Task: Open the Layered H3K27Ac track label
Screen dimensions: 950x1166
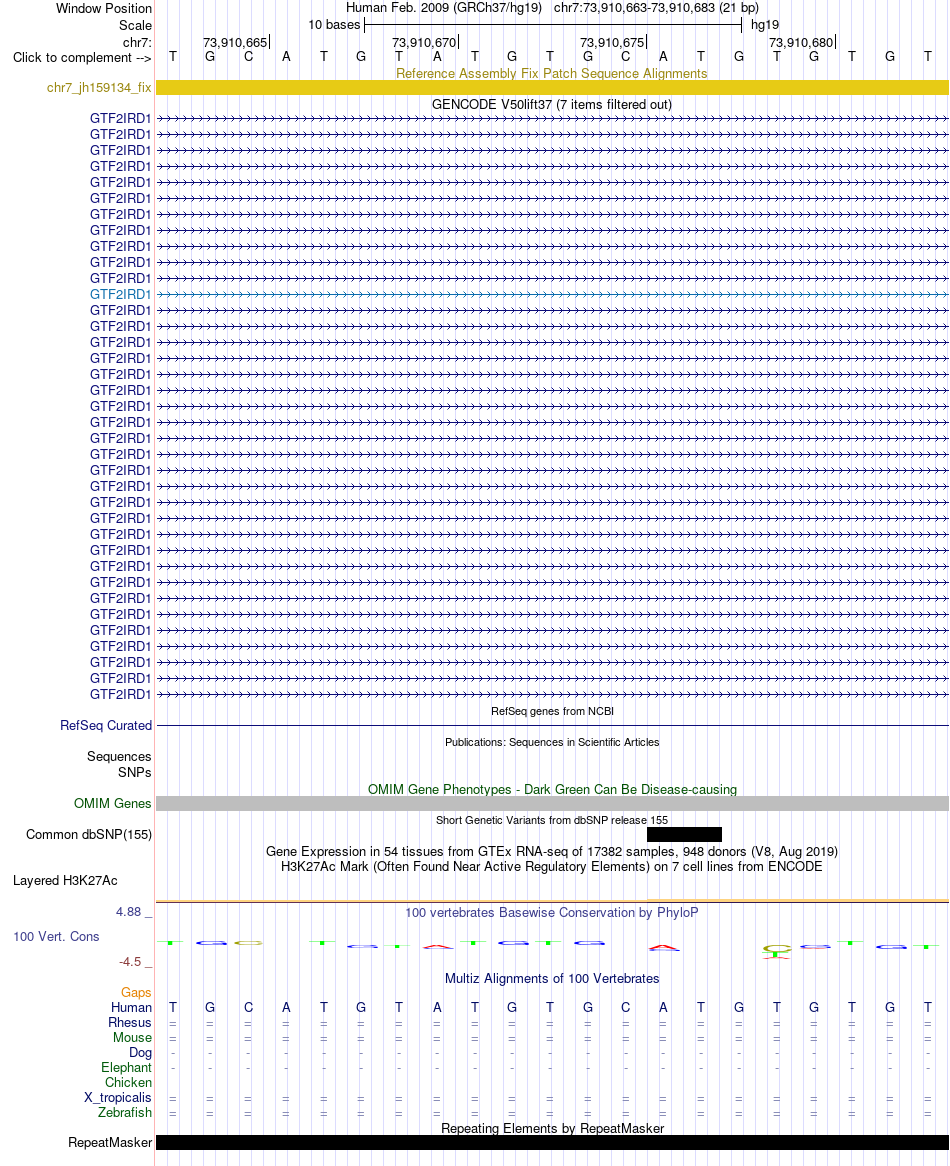Action: 65,880
